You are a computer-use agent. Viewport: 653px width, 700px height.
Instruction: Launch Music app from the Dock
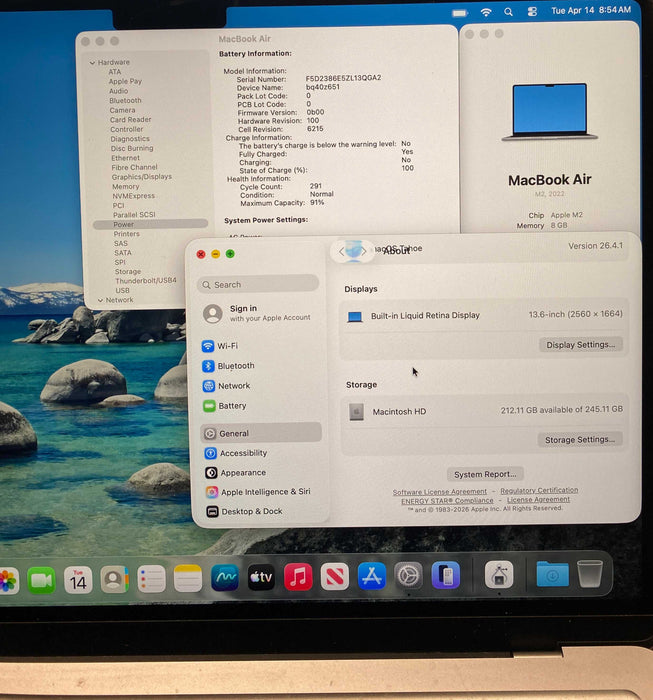pyautogui.click(x=298, y=576)
